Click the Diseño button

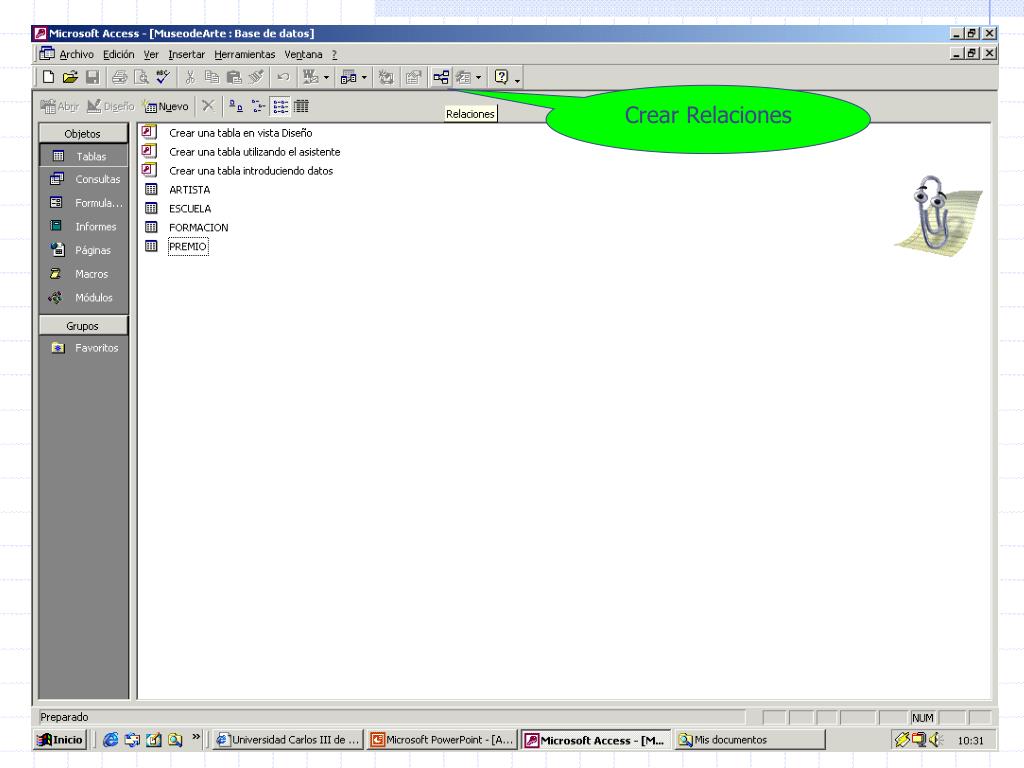pos(110,106)
